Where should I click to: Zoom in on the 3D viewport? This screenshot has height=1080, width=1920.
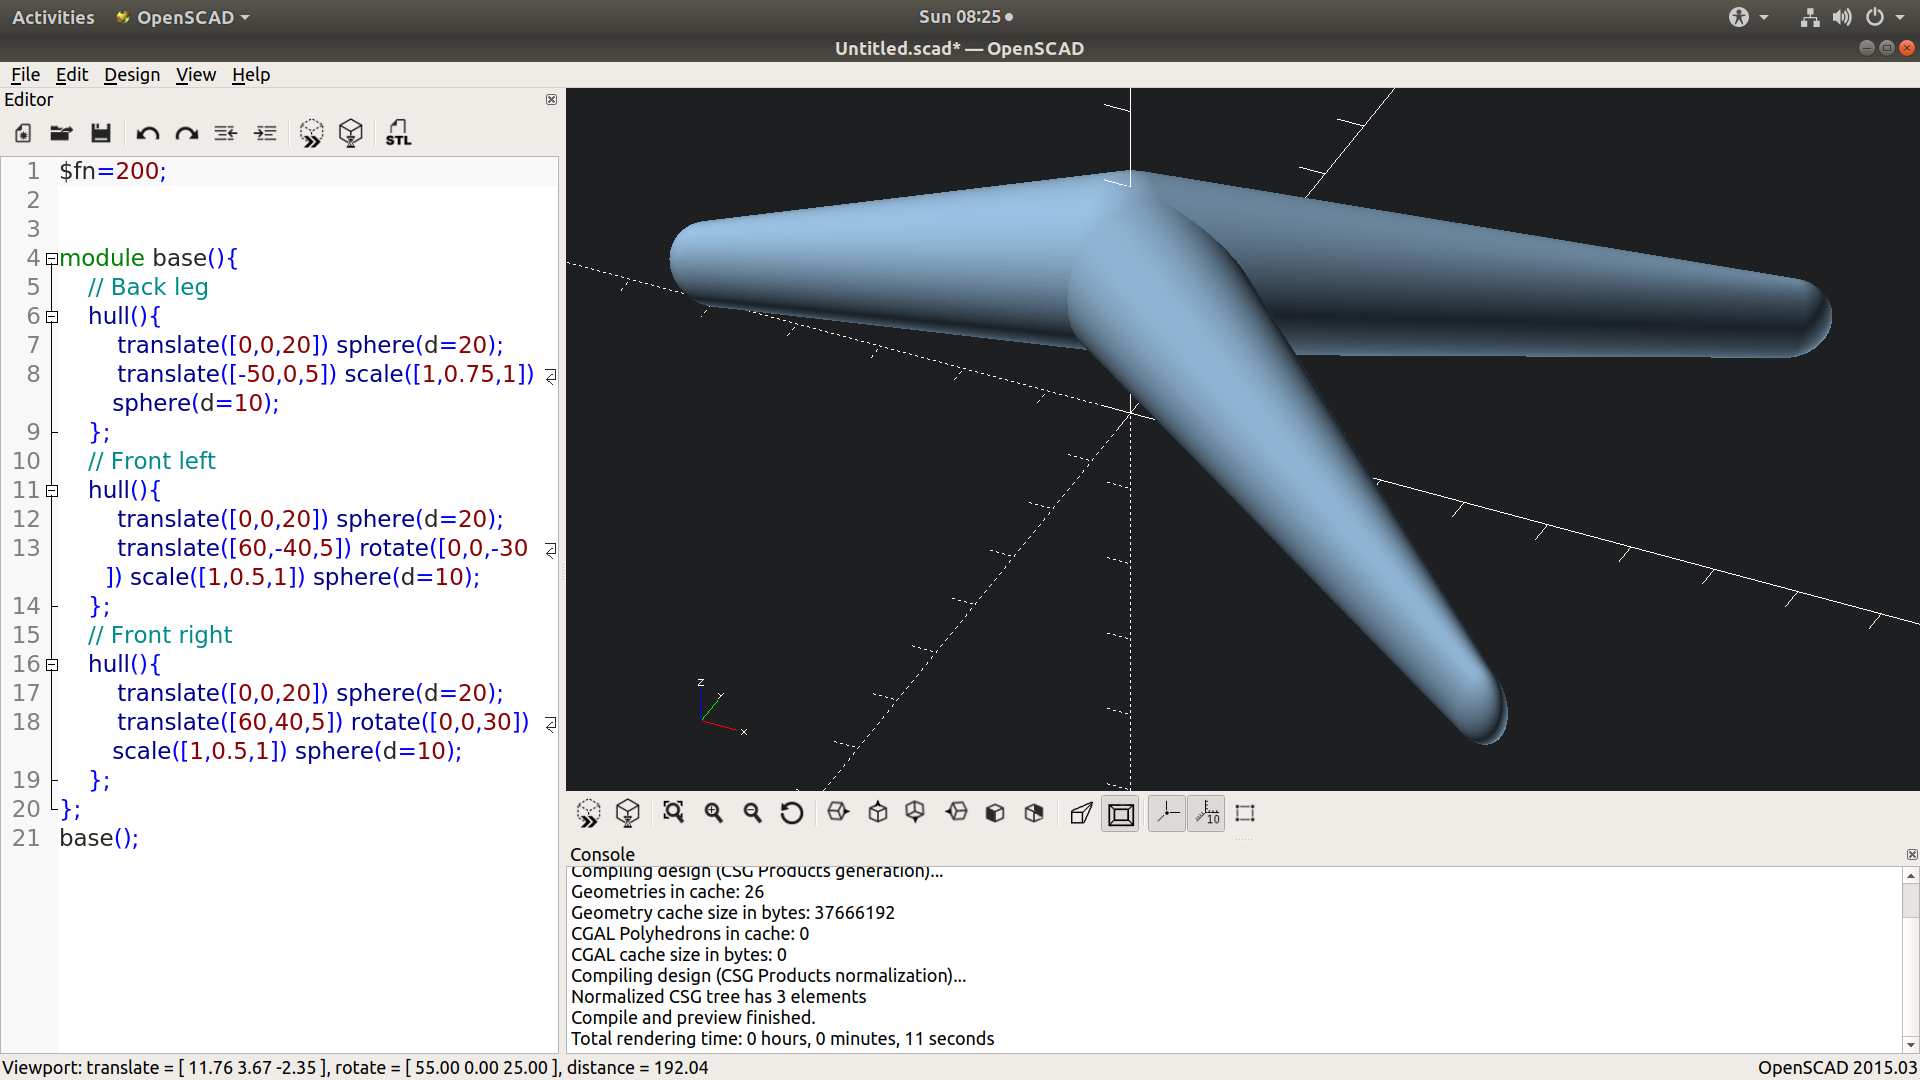(x=713, y=813)
